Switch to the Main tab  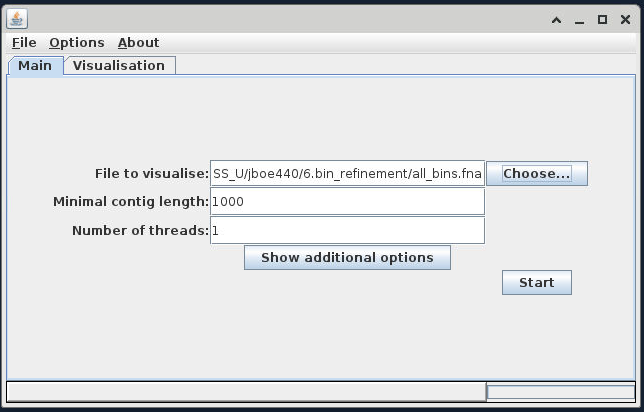point(35,66)
